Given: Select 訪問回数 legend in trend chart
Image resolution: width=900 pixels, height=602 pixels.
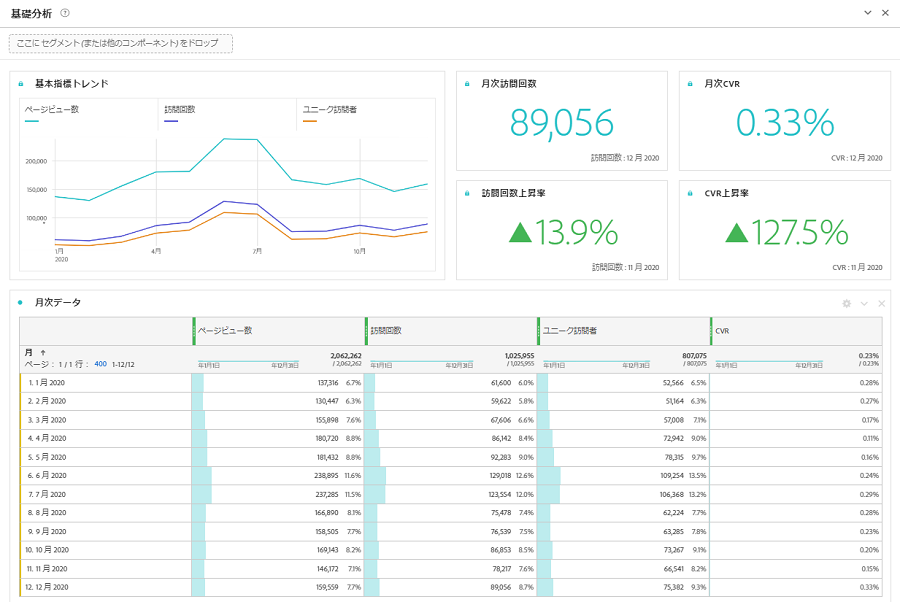Looking at the screenshot, I should 180,110.
